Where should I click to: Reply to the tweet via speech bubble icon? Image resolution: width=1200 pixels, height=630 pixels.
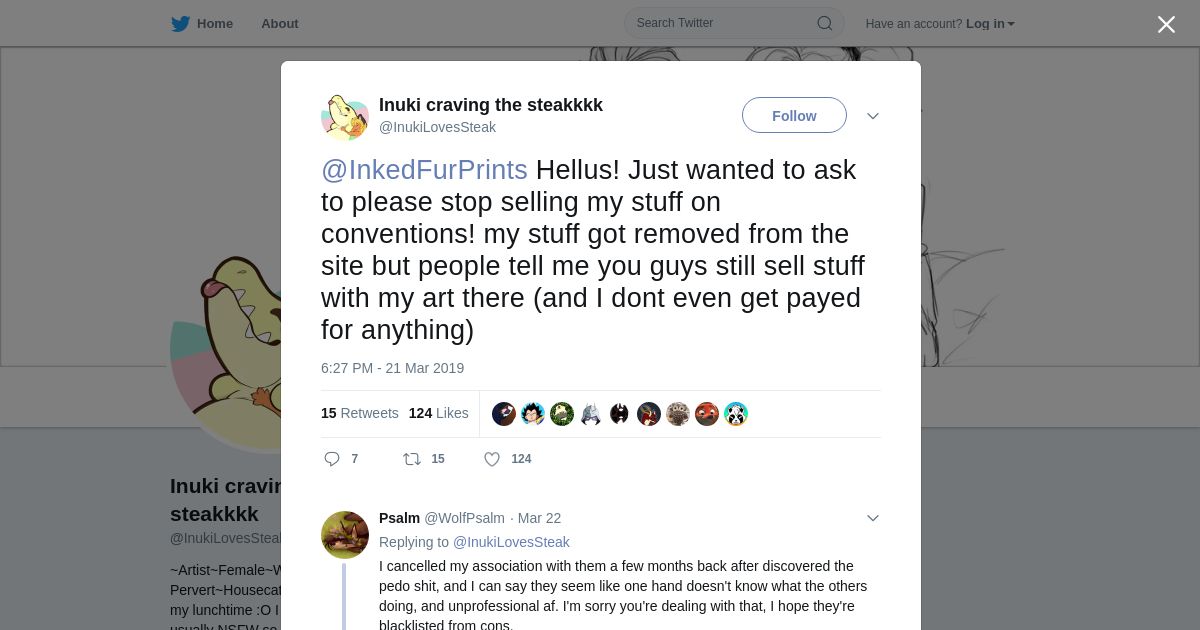pos(332,459)
